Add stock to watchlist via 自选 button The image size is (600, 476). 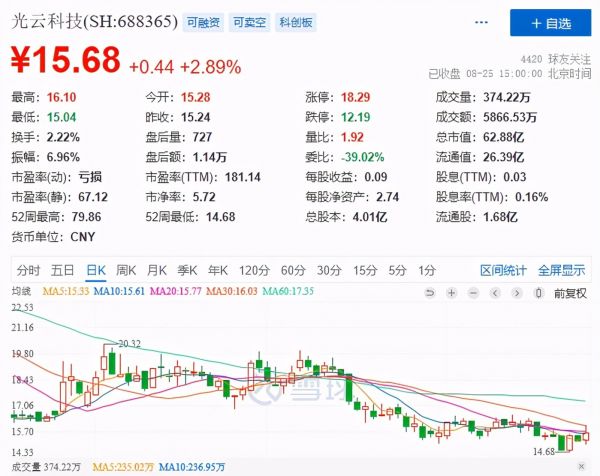click(x=550, y=23)
